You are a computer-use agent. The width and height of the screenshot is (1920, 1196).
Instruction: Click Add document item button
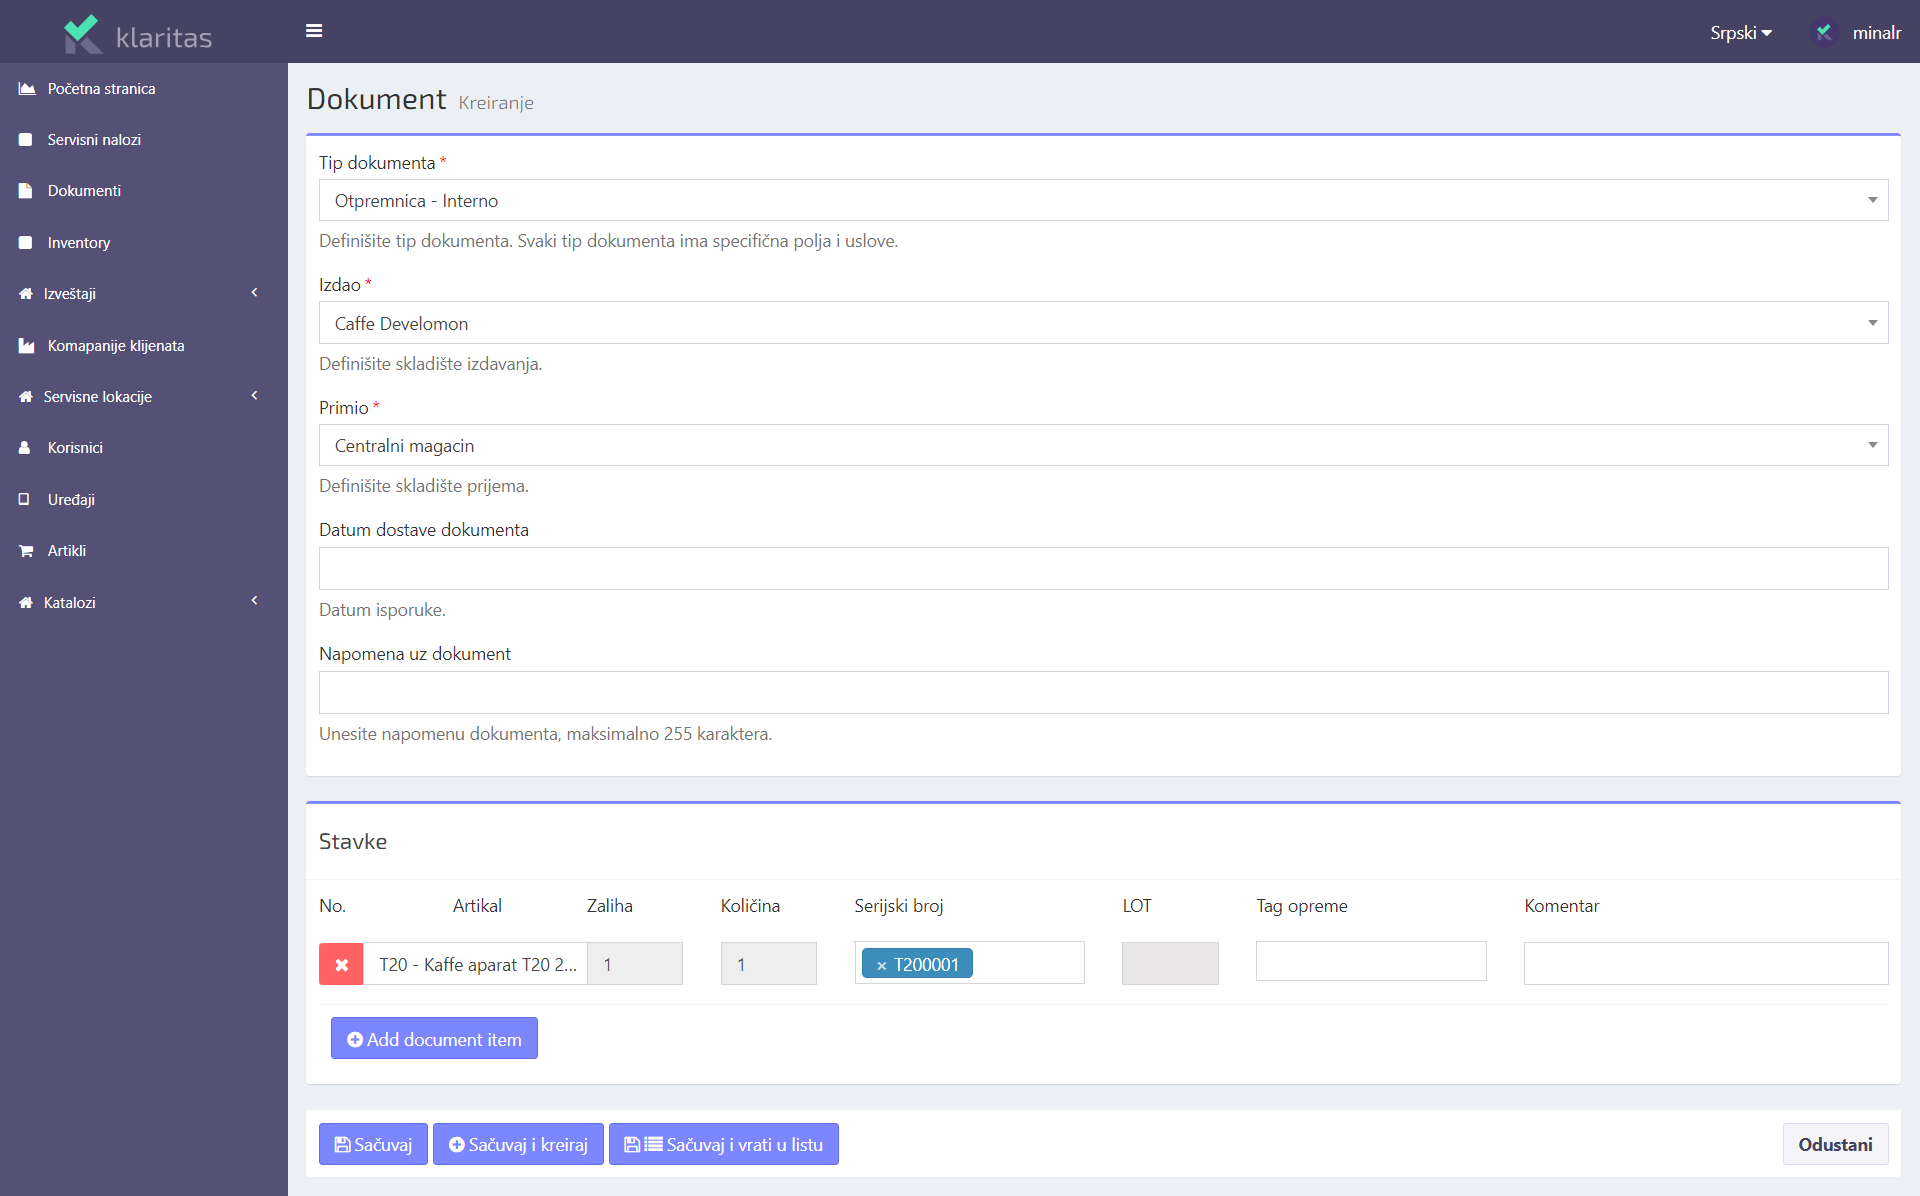(x=434, y=1038)
